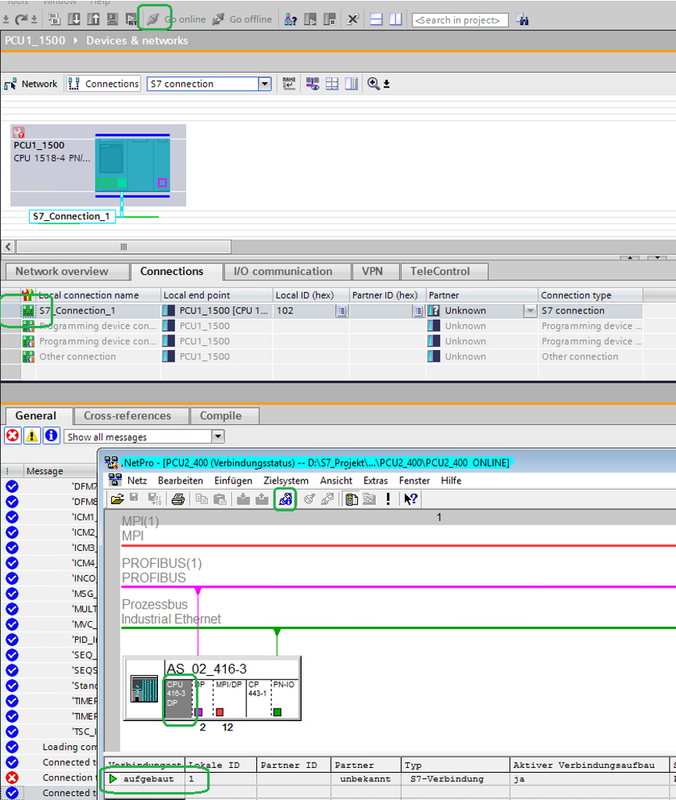Click the connection status activation icon in NetPro
This screenshot has width=676, height=800.
286,498
